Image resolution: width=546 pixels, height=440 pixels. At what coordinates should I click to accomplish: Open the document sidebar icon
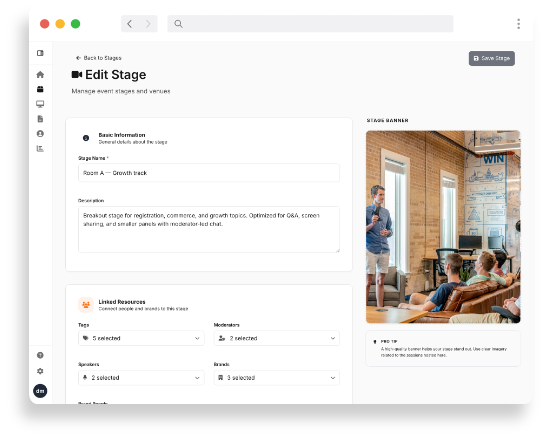40,119
